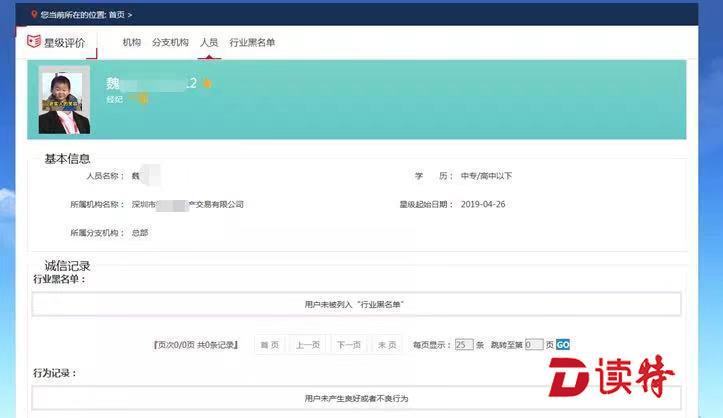Open the agent's profile photo
723x418 pixels.
pos(64,100)
